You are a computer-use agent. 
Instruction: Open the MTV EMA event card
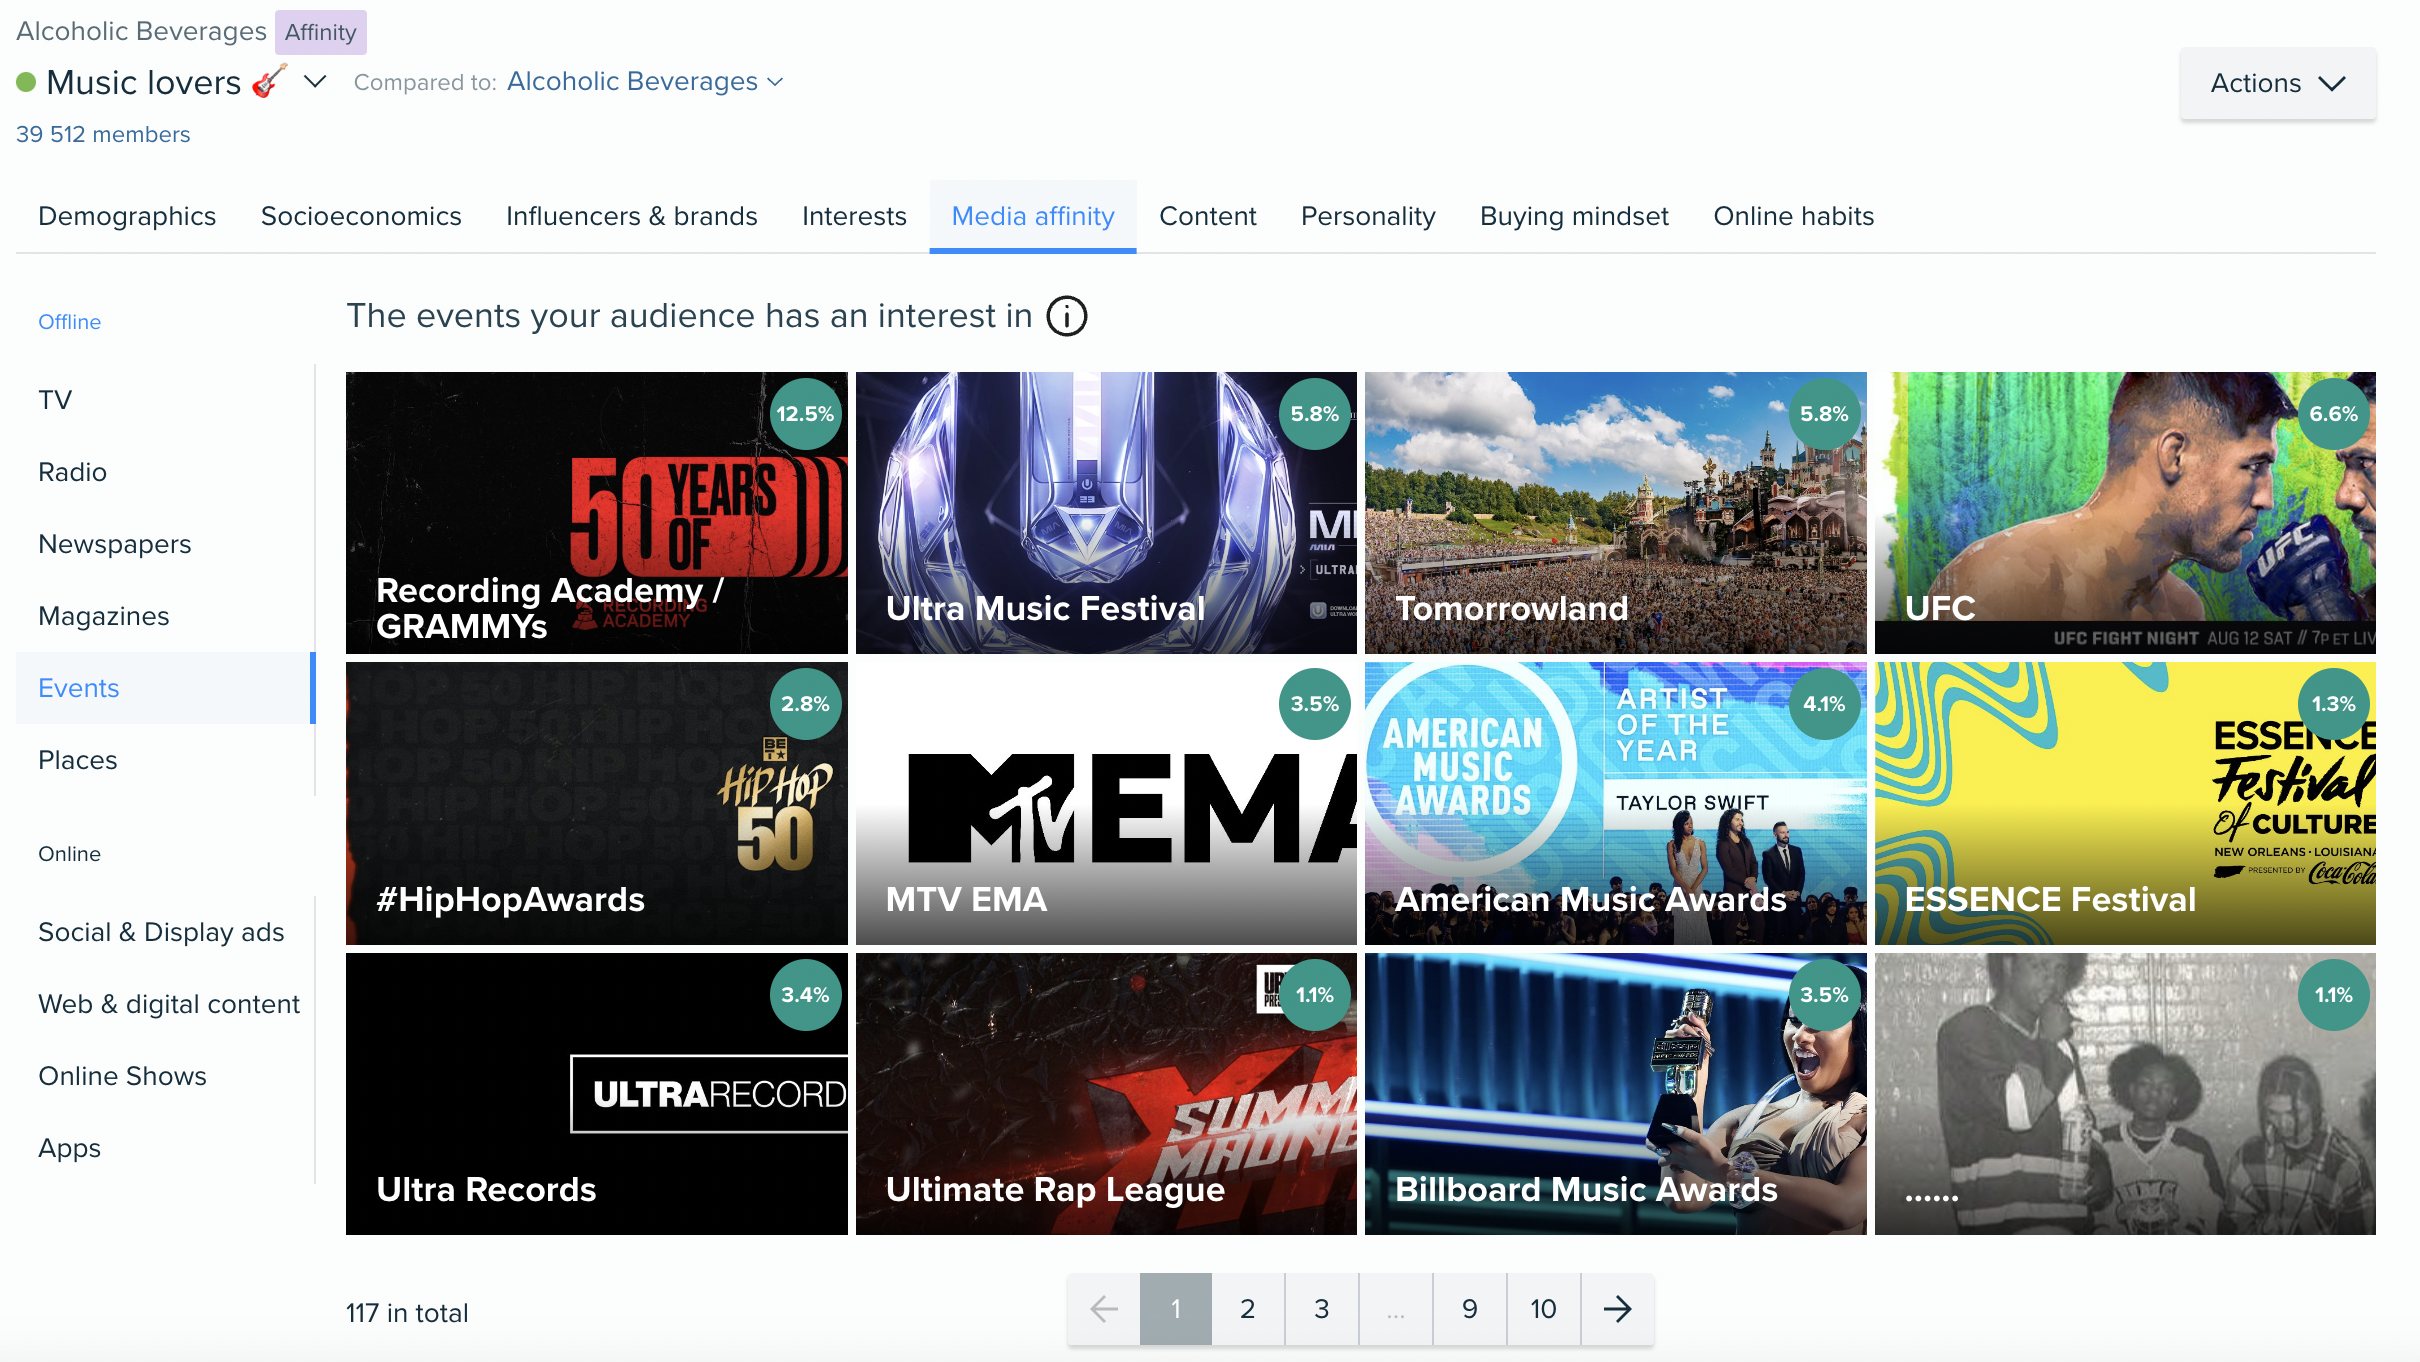click(x=1106, y=803)
